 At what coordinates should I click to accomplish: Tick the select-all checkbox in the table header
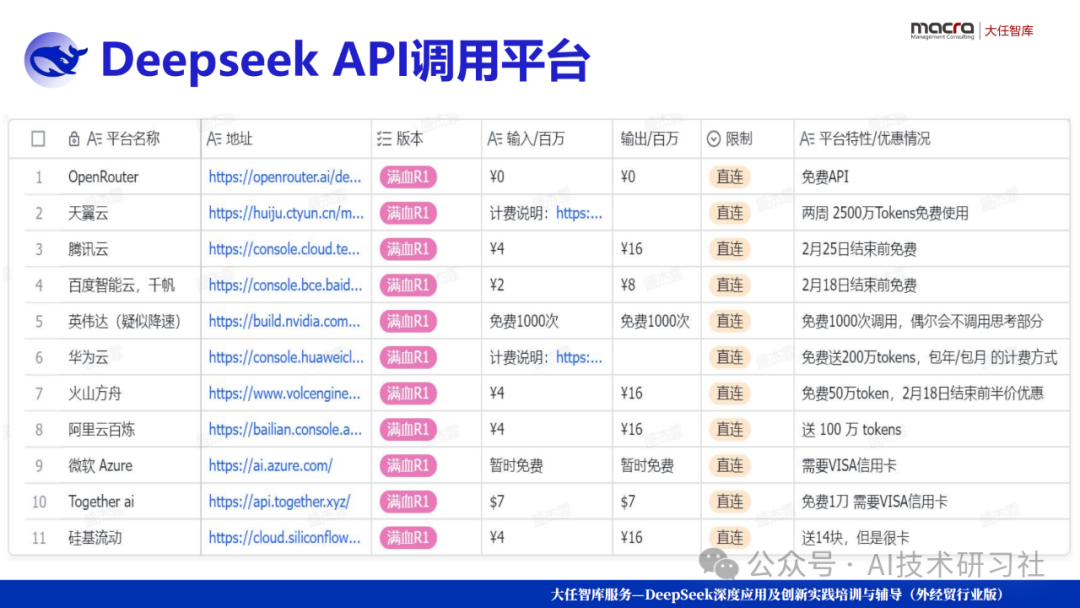(x=39, y=139)
